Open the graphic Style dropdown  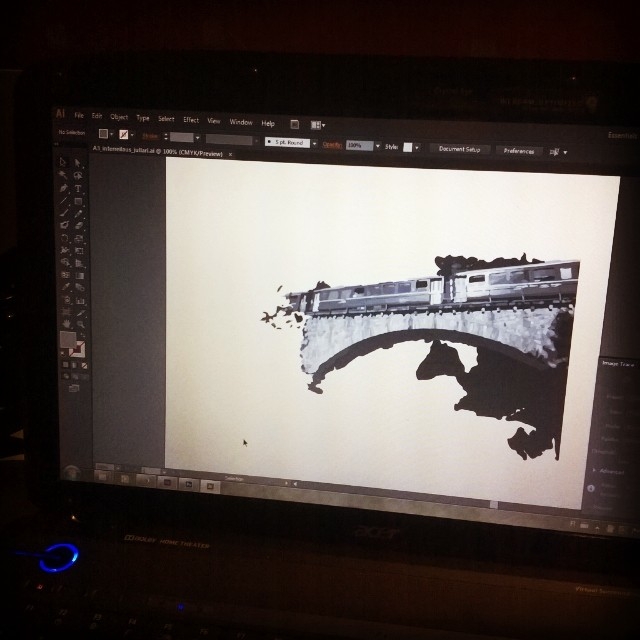tap(417, 148)
